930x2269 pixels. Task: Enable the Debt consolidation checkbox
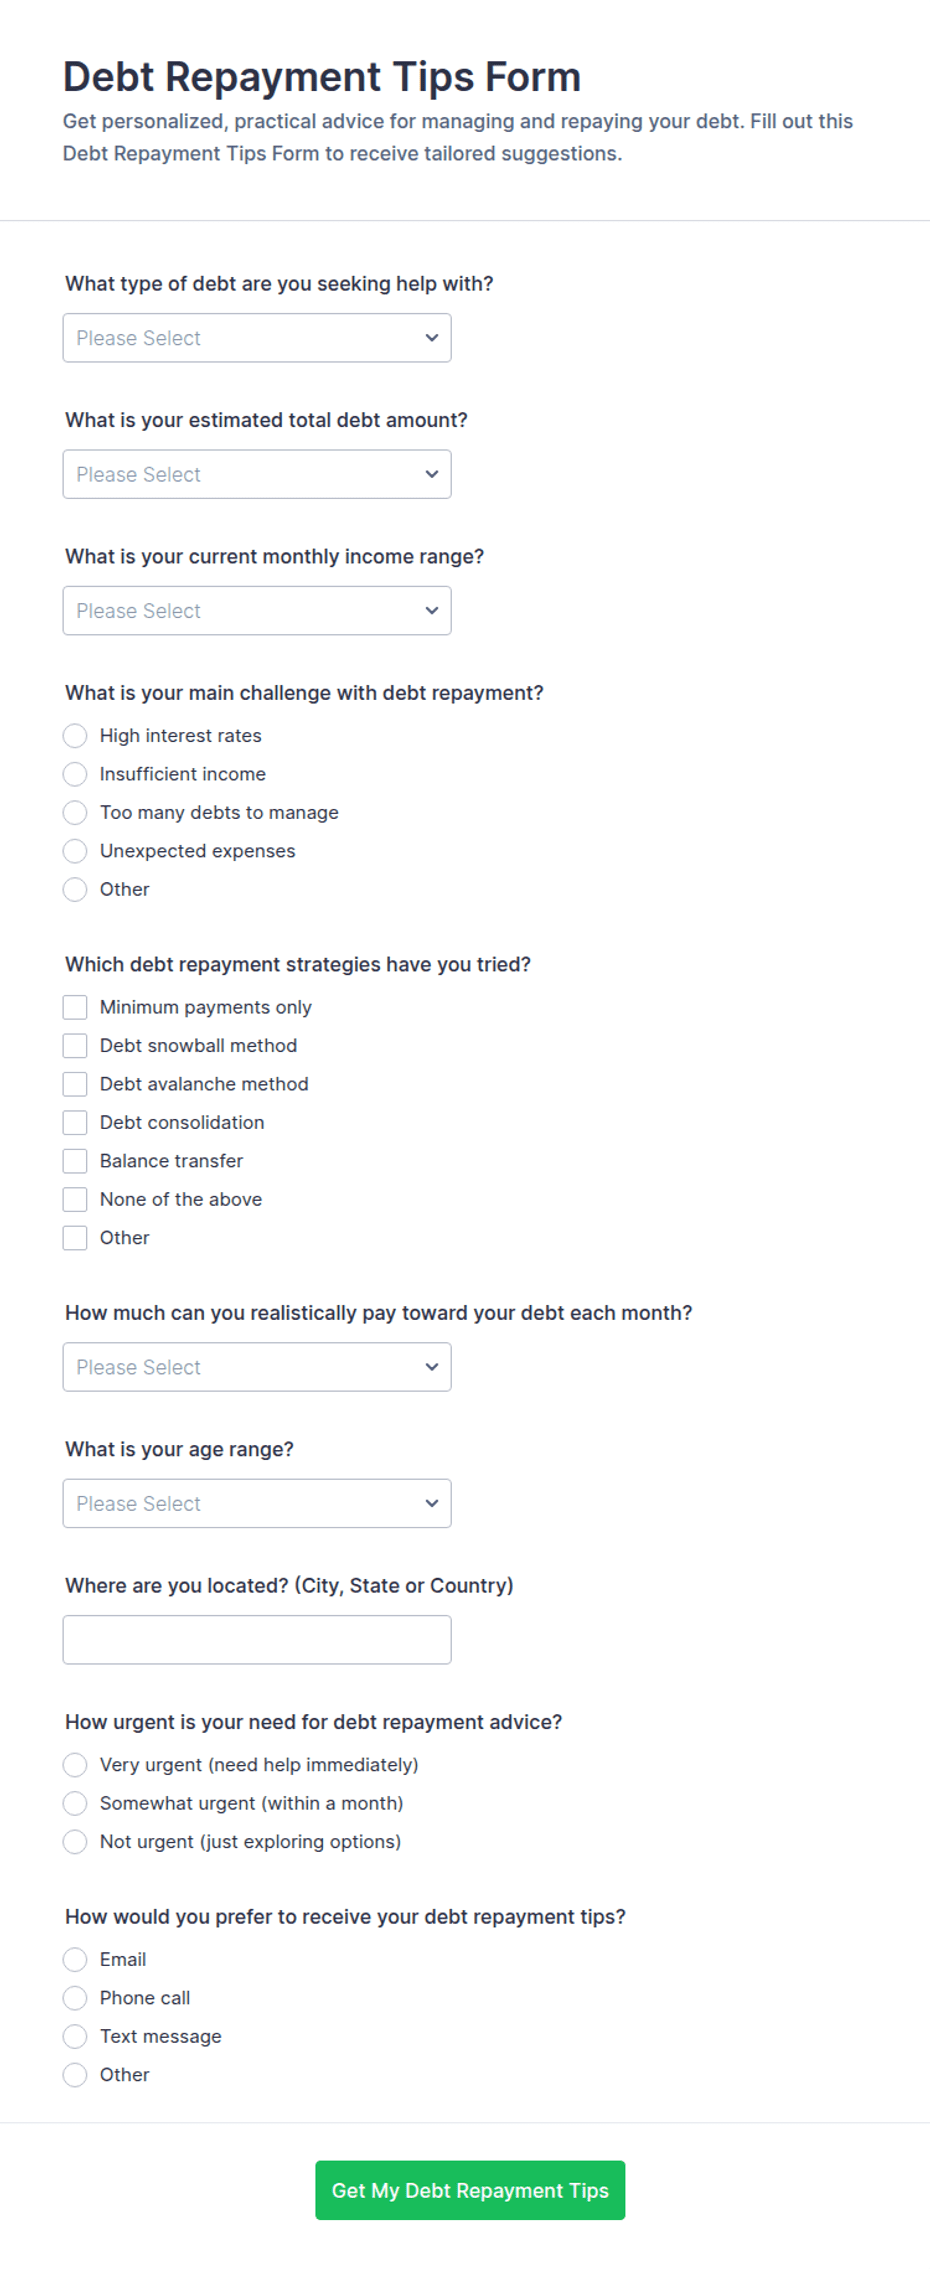[75, 1123]
